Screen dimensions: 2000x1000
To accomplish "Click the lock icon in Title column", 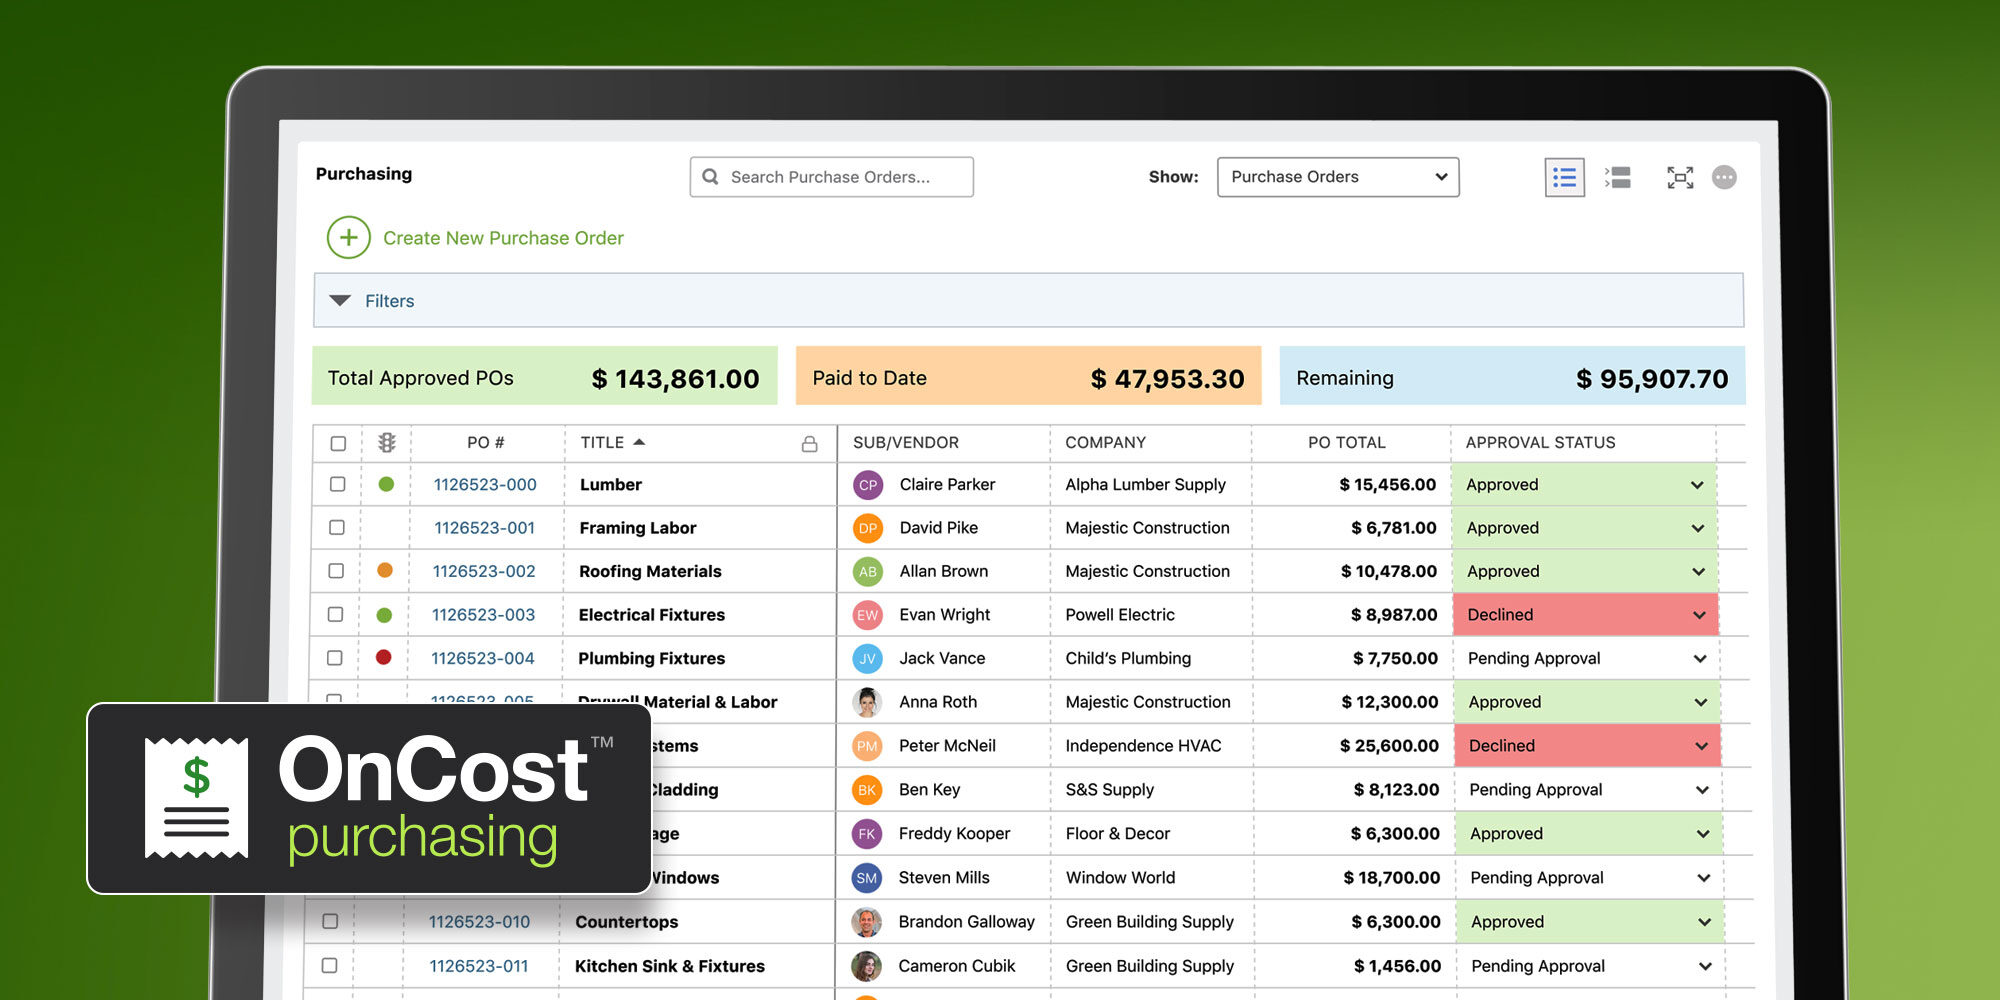I will pyautogui.click(x=809, y=444).
